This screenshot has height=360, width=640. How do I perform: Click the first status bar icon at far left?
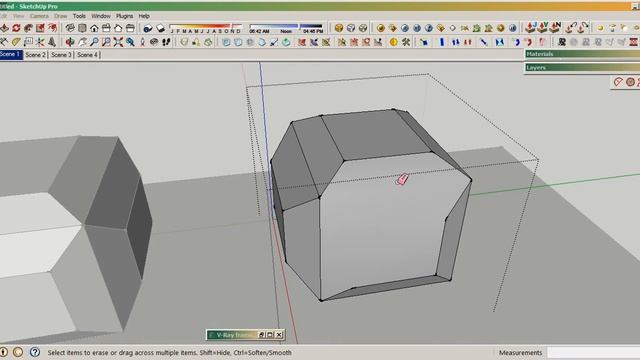pyautogui.click(x=4, y=352)
